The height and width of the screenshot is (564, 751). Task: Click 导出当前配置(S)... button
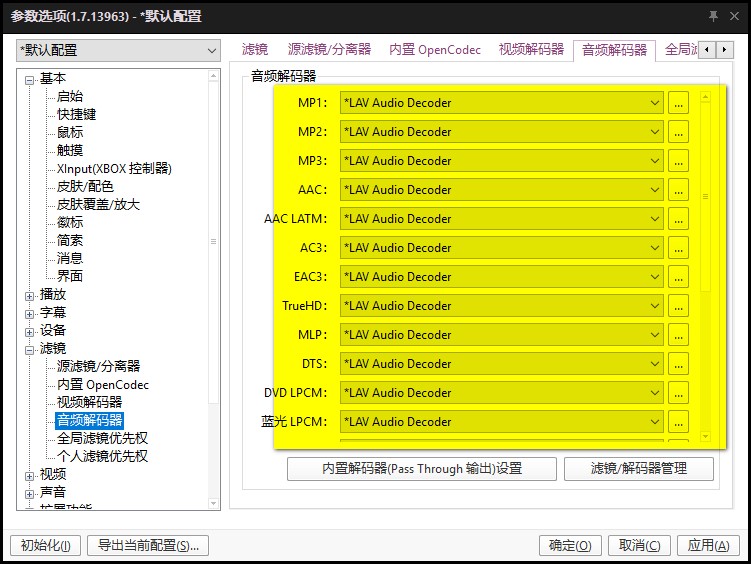[x=148, y=545]
